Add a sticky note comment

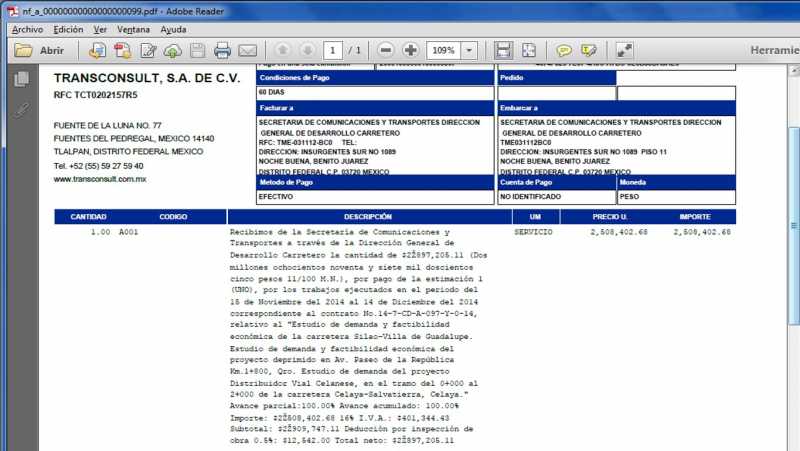(564, 50)
